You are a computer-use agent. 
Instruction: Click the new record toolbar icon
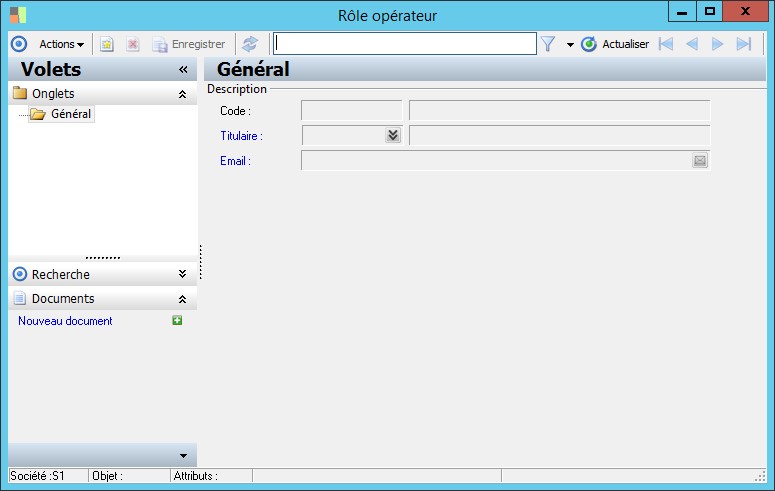tap(107, 44)
